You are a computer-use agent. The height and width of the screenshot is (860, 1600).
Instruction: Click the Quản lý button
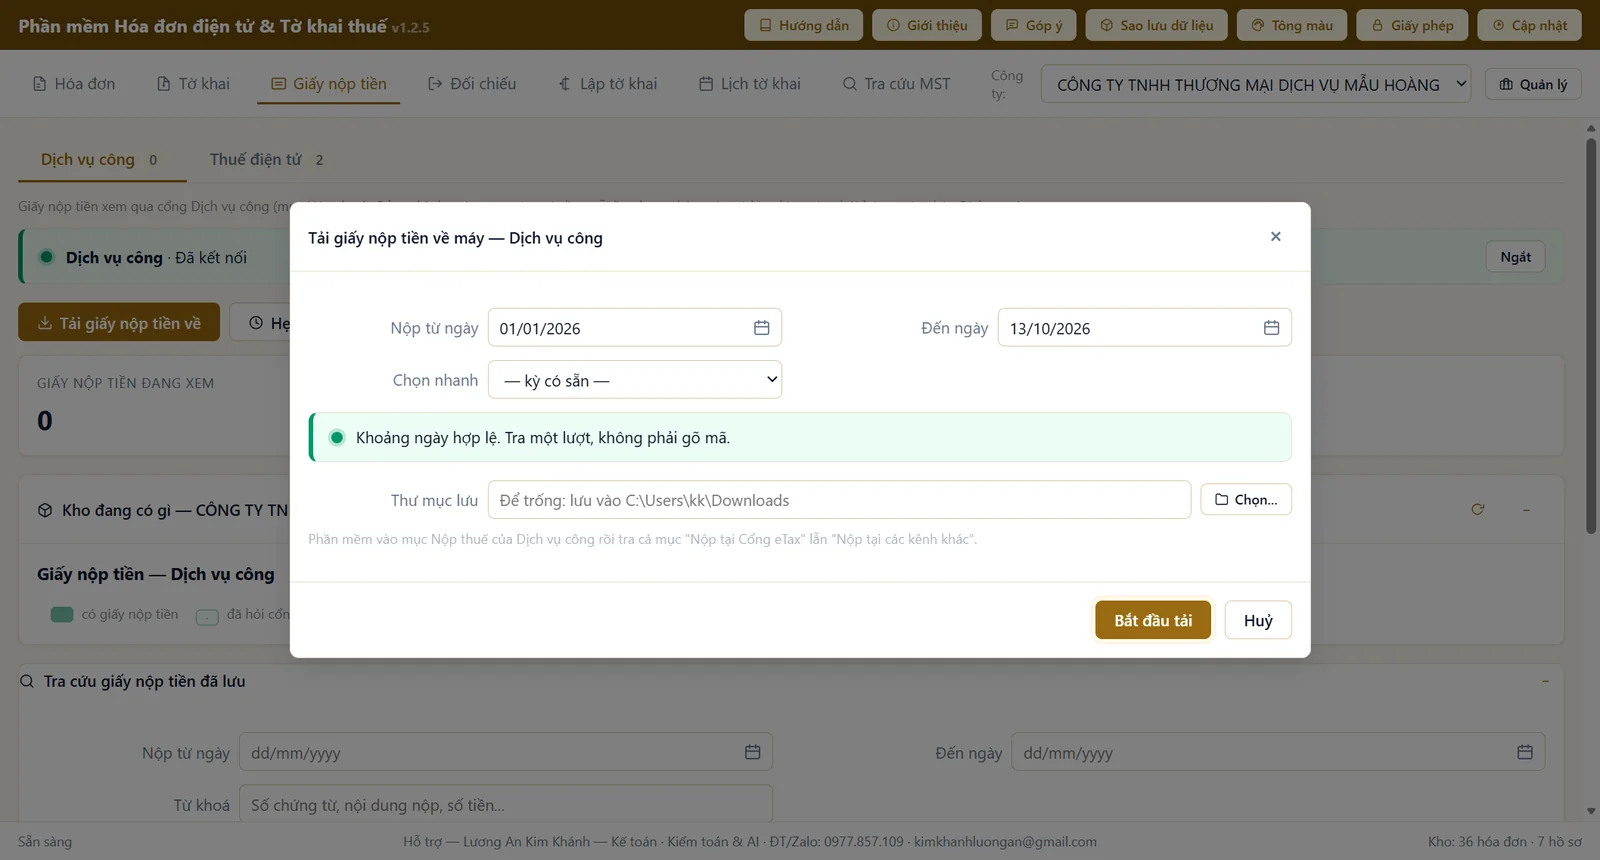1533,85
